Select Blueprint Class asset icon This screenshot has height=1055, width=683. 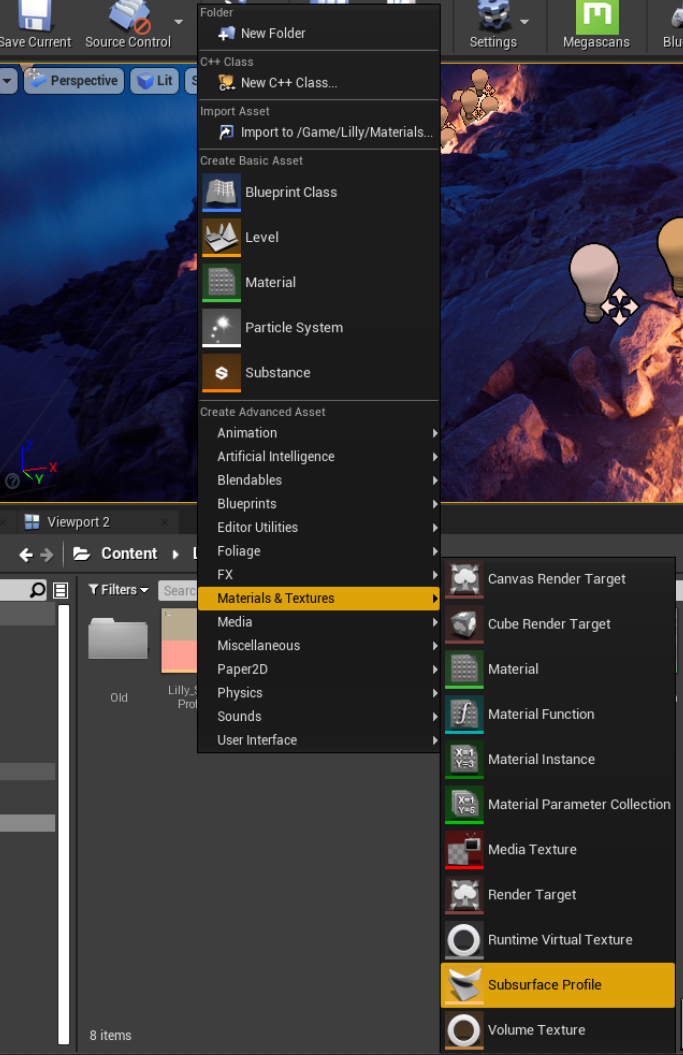click(221, 192)
